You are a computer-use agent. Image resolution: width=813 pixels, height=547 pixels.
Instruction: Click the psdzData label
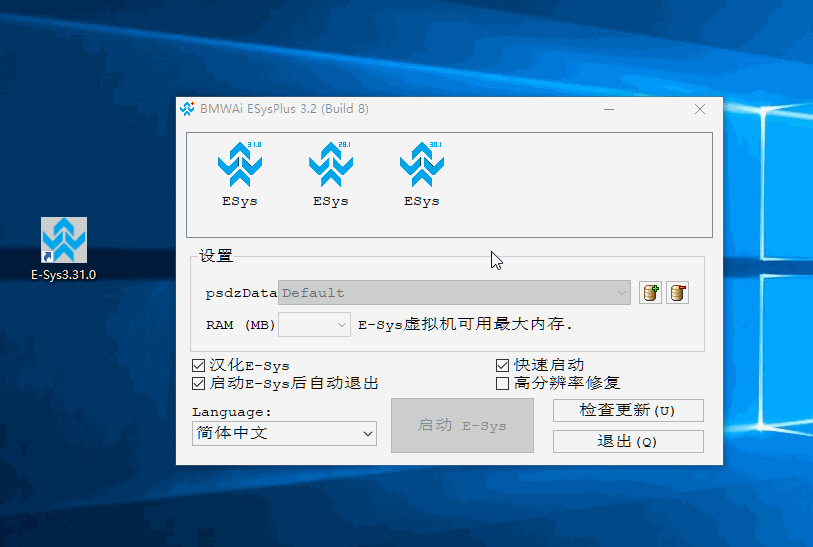click(x=241, y=293)
